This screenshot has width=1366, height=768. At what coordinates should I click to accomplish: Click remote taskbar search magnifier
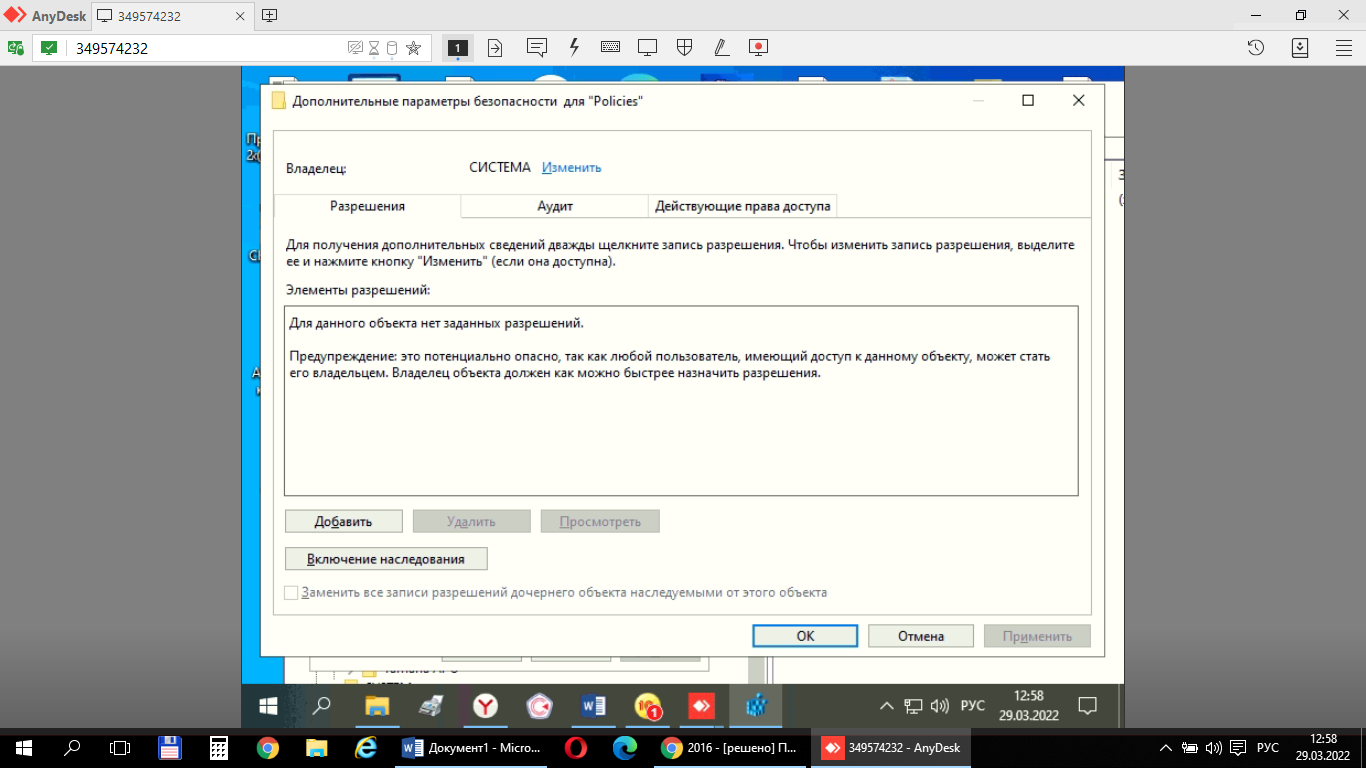322,706
